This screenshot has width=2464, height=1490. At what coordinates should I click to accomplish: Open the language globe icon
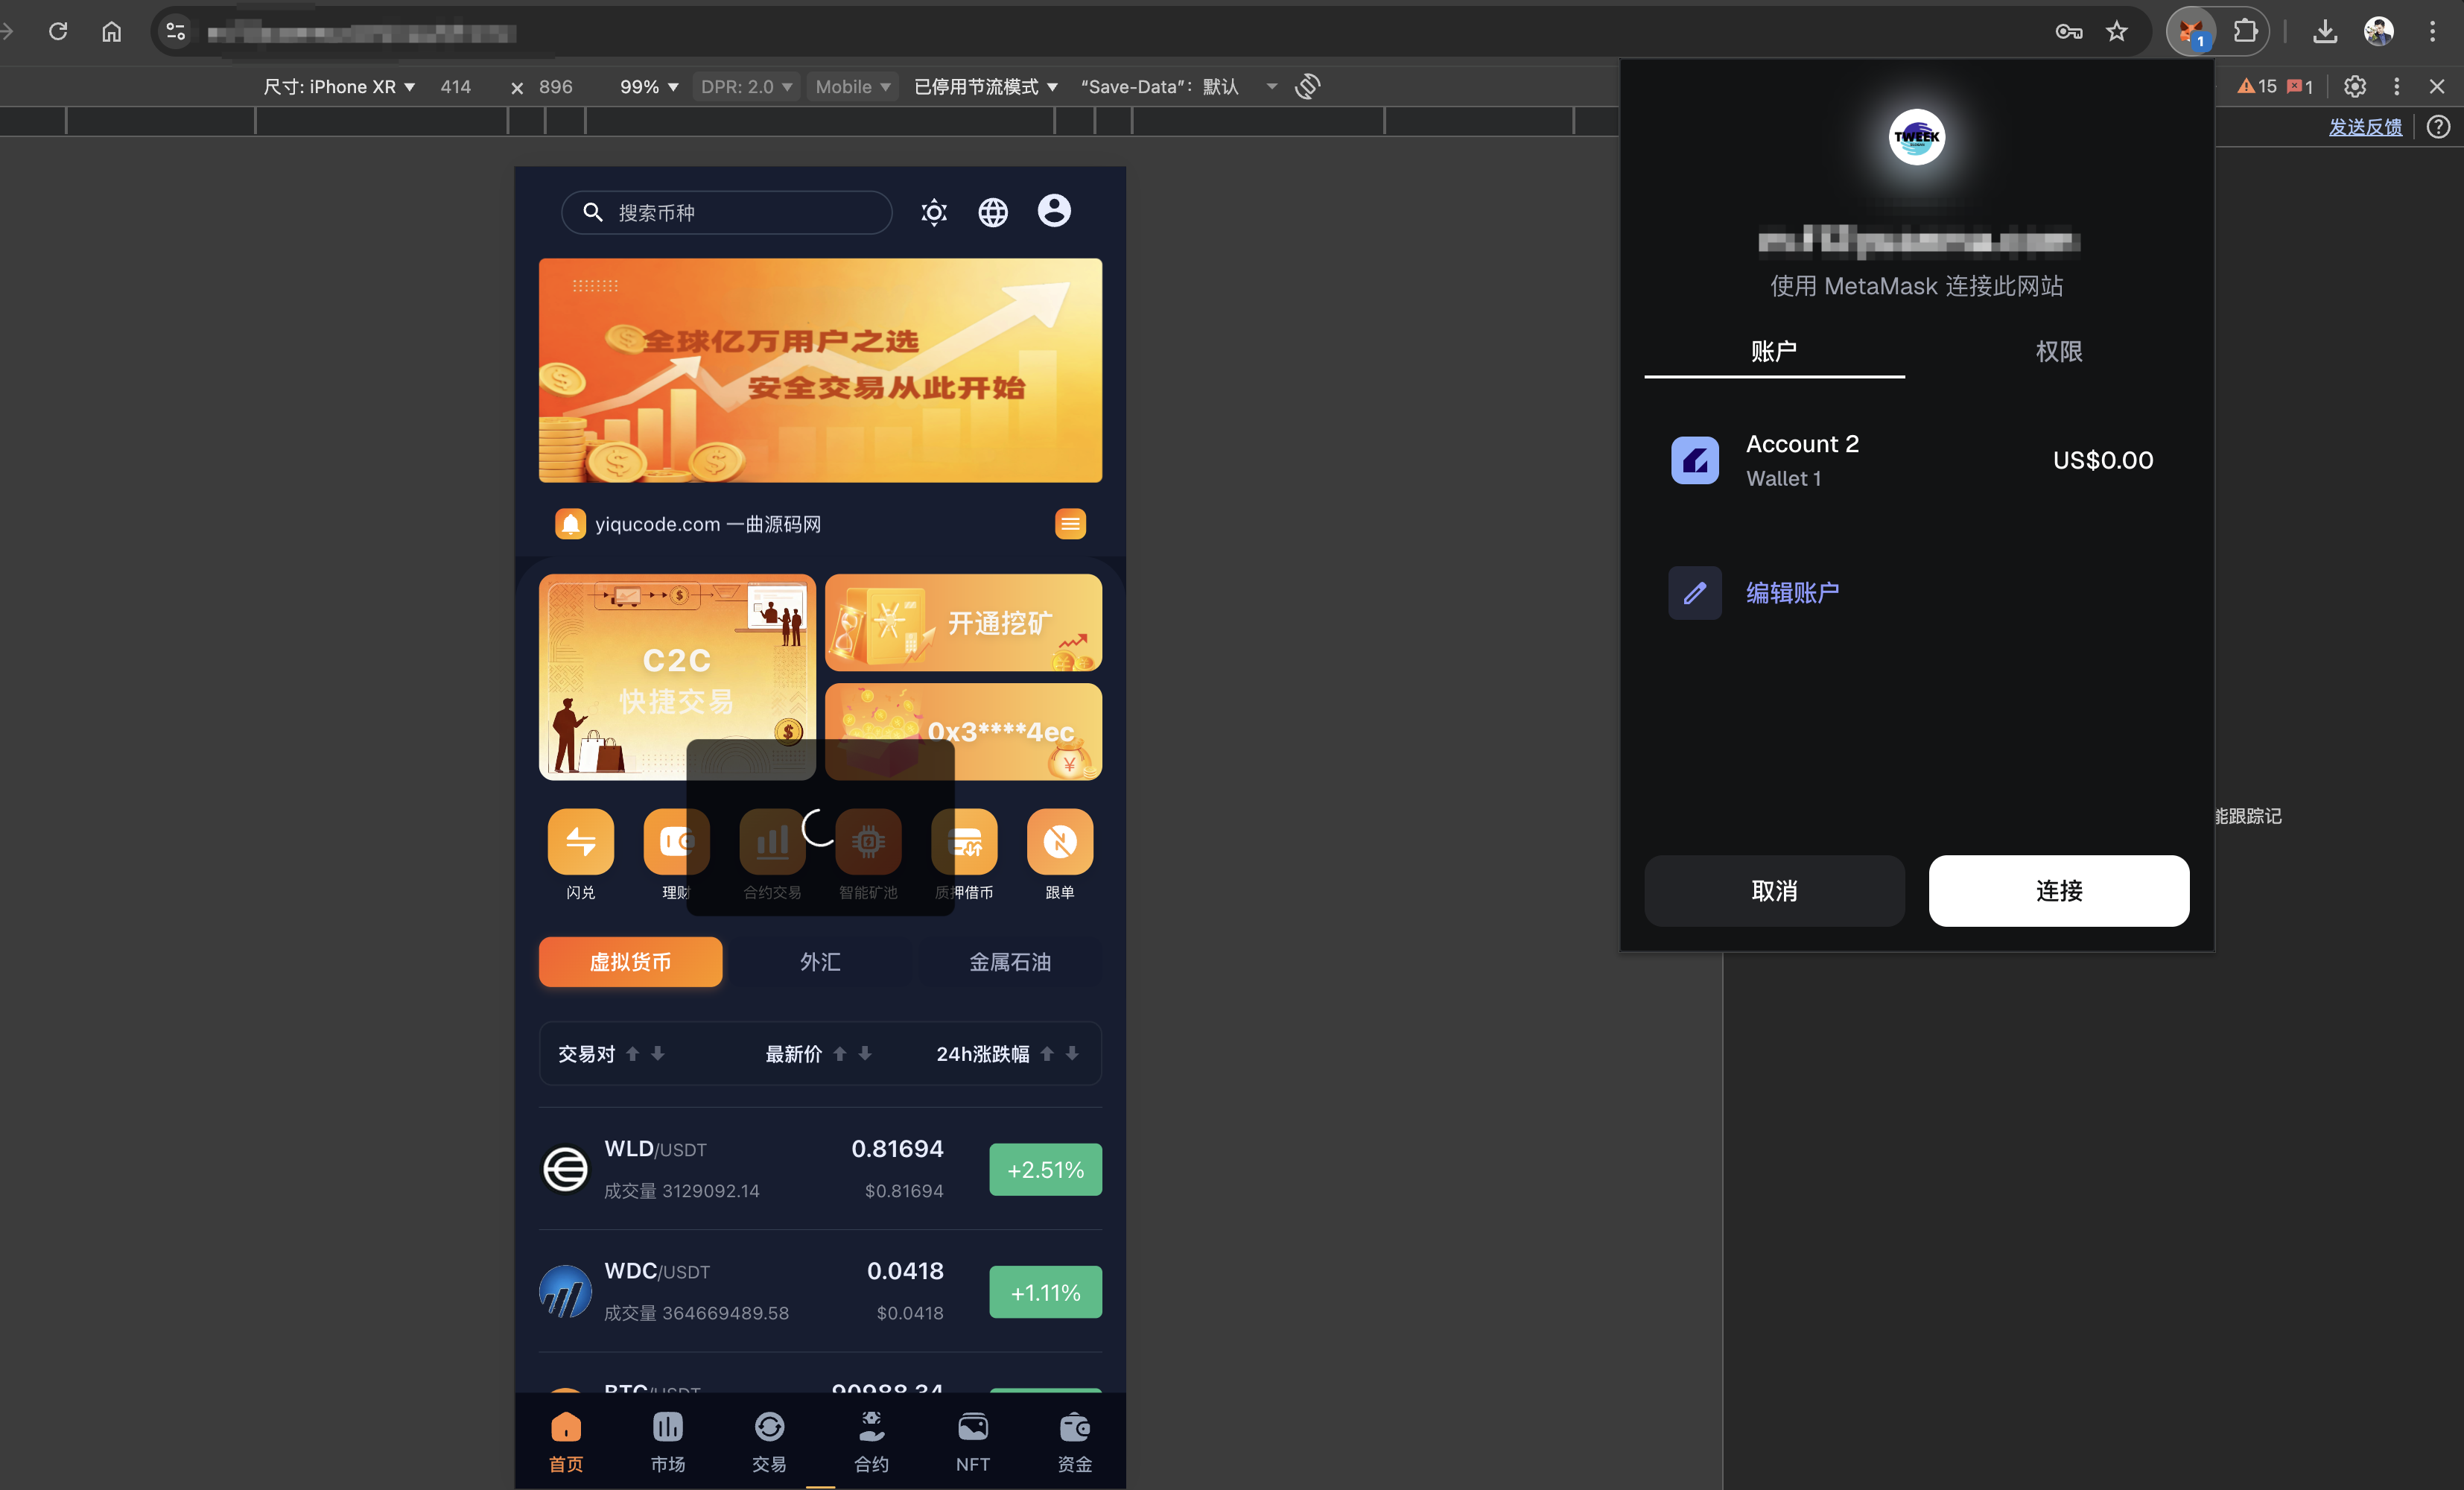[992, 212]
